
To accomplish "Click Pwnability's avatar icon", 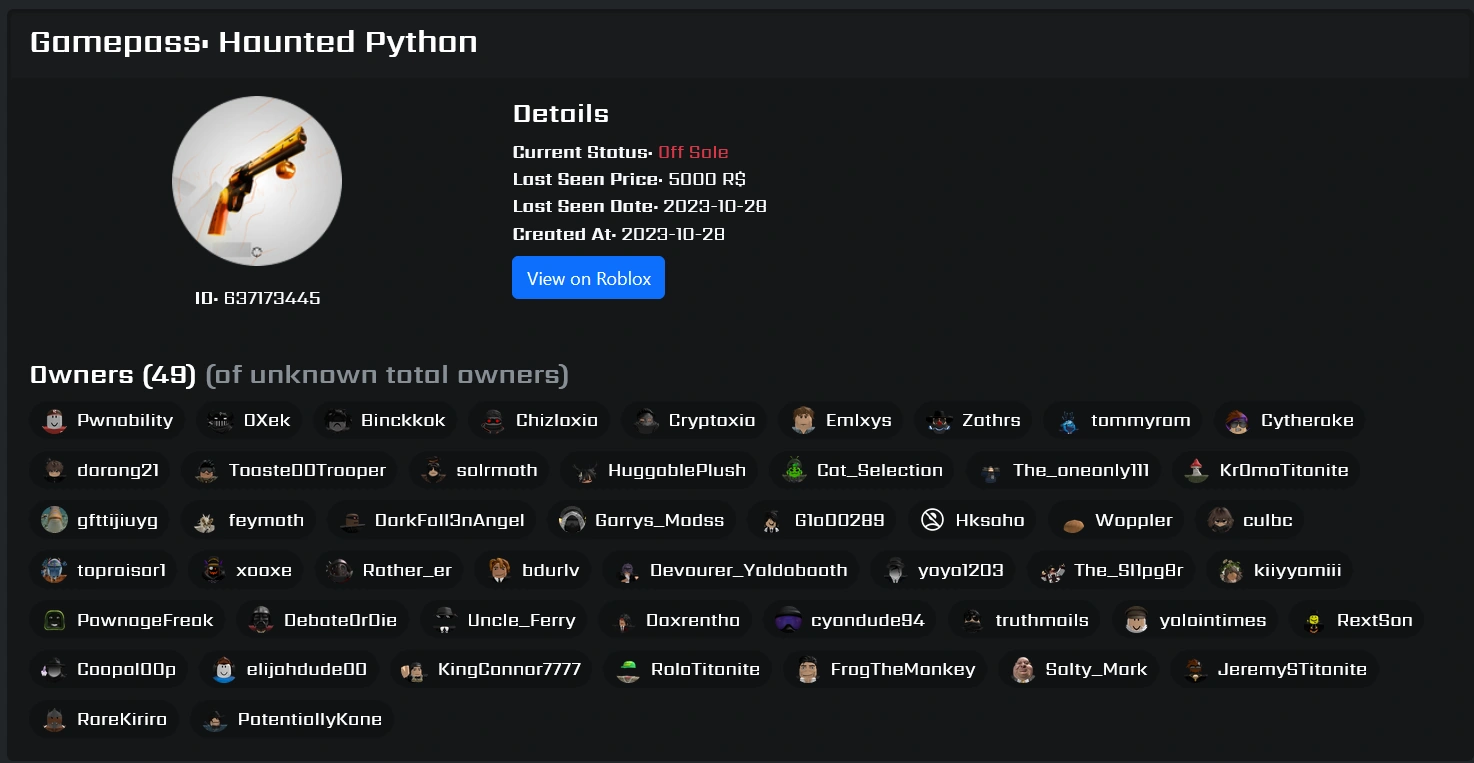I will click(x=54, y=421).
